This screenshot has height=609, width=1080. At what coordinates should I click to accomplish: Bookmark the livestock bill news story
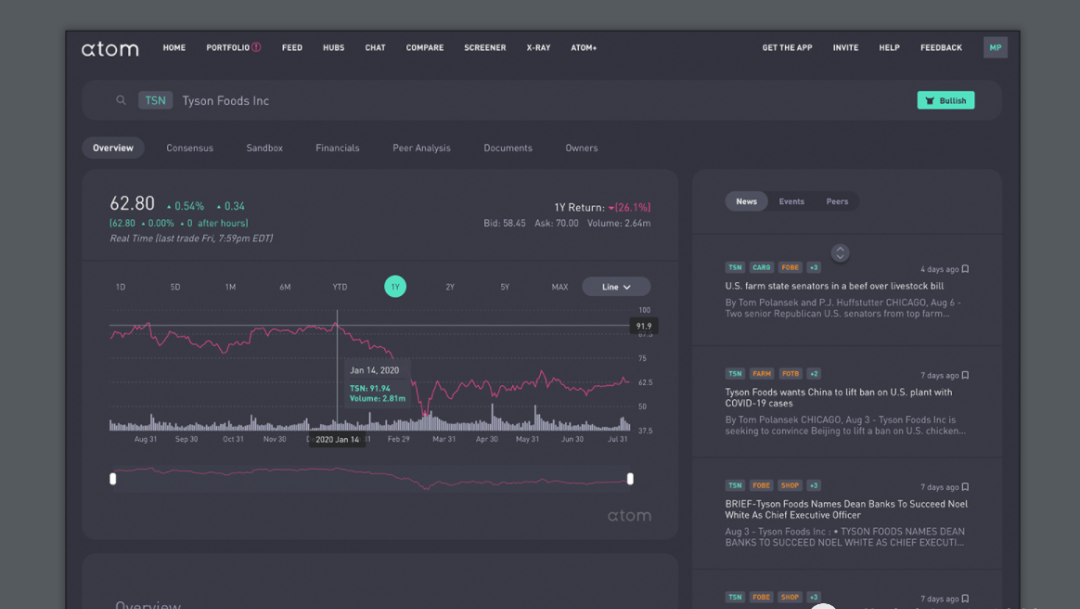click(x=965, y=269)
